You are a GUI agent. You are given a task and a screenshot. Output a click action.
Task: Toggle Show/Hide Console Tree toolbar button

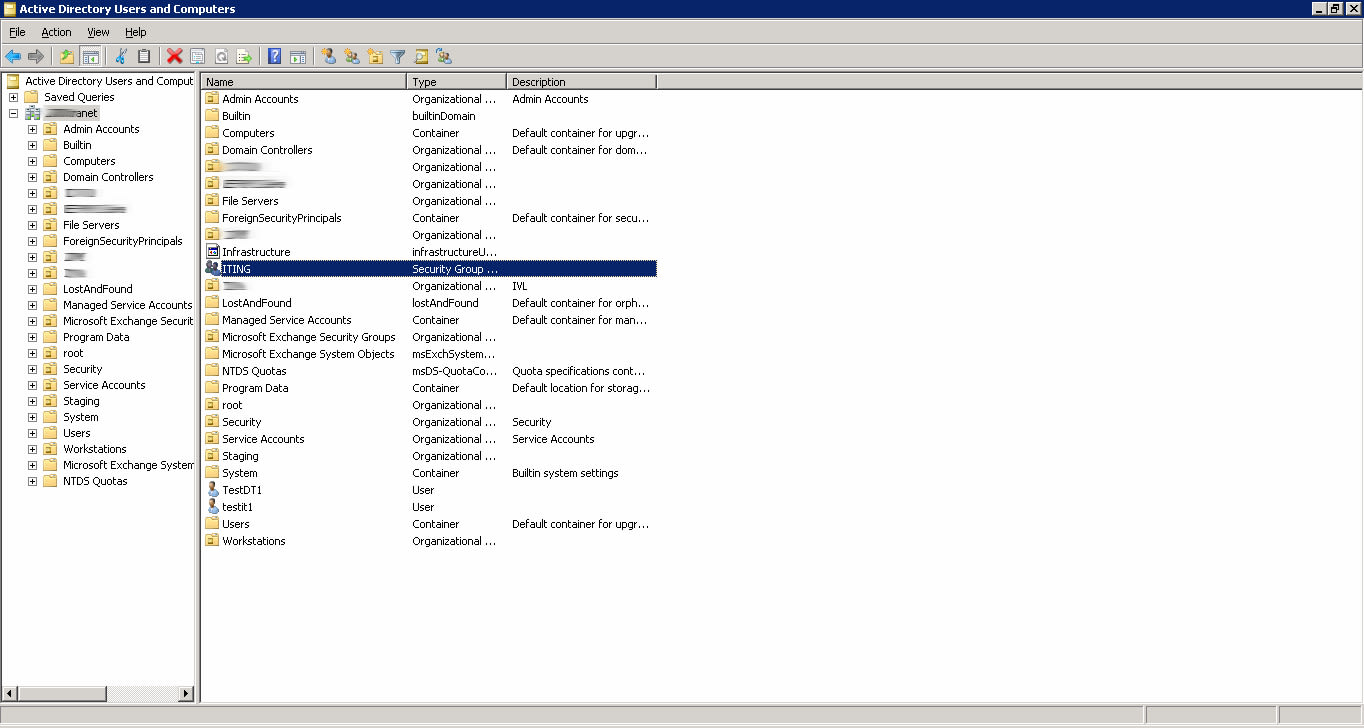(x=91, y=57)
